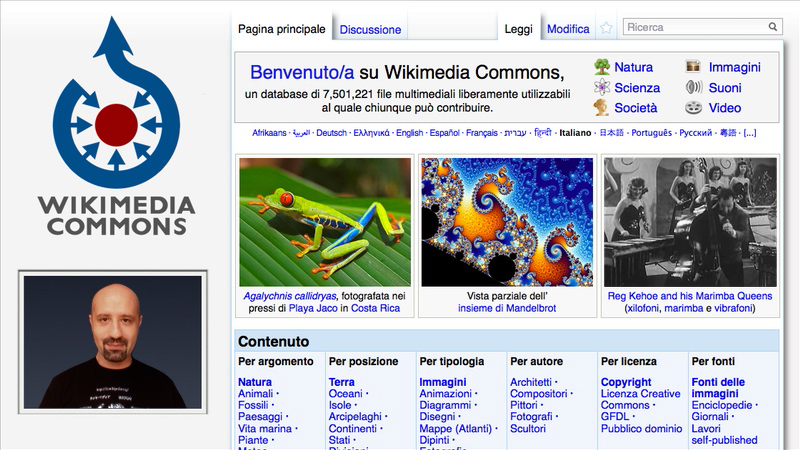Click the bald man portrait photo

click(x=113, y=342)
